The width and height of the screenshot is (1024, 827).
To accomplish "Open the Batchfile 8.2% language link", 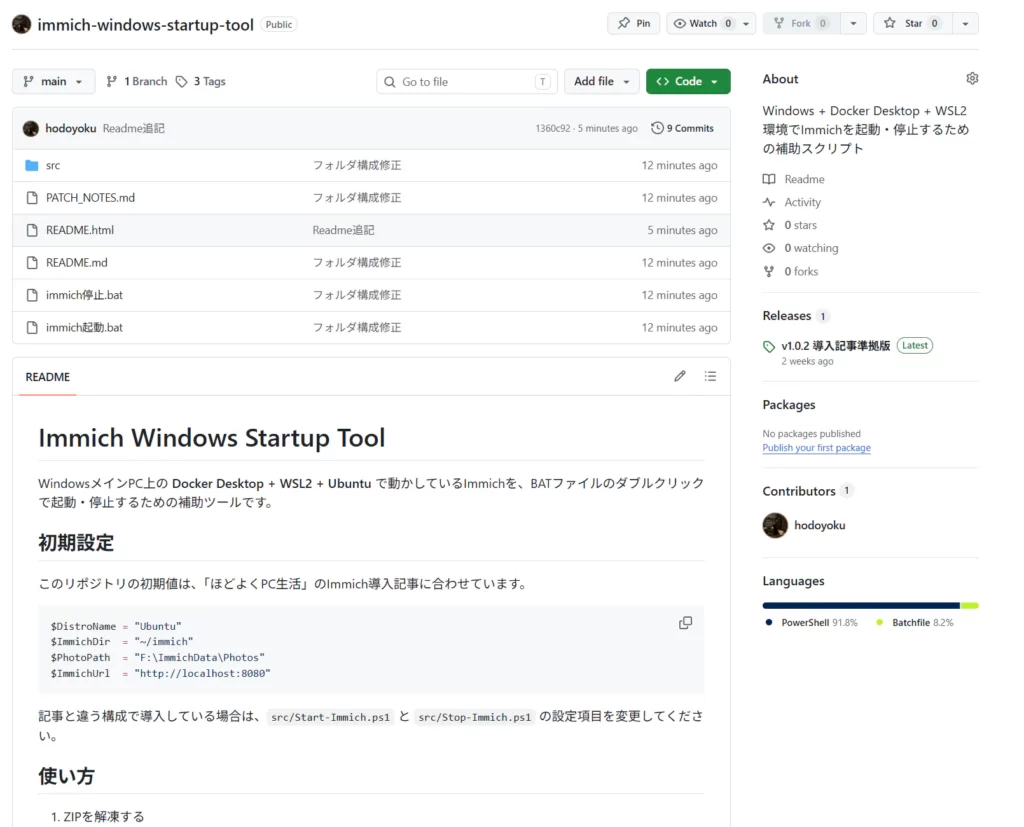I will tap(914, 623).
